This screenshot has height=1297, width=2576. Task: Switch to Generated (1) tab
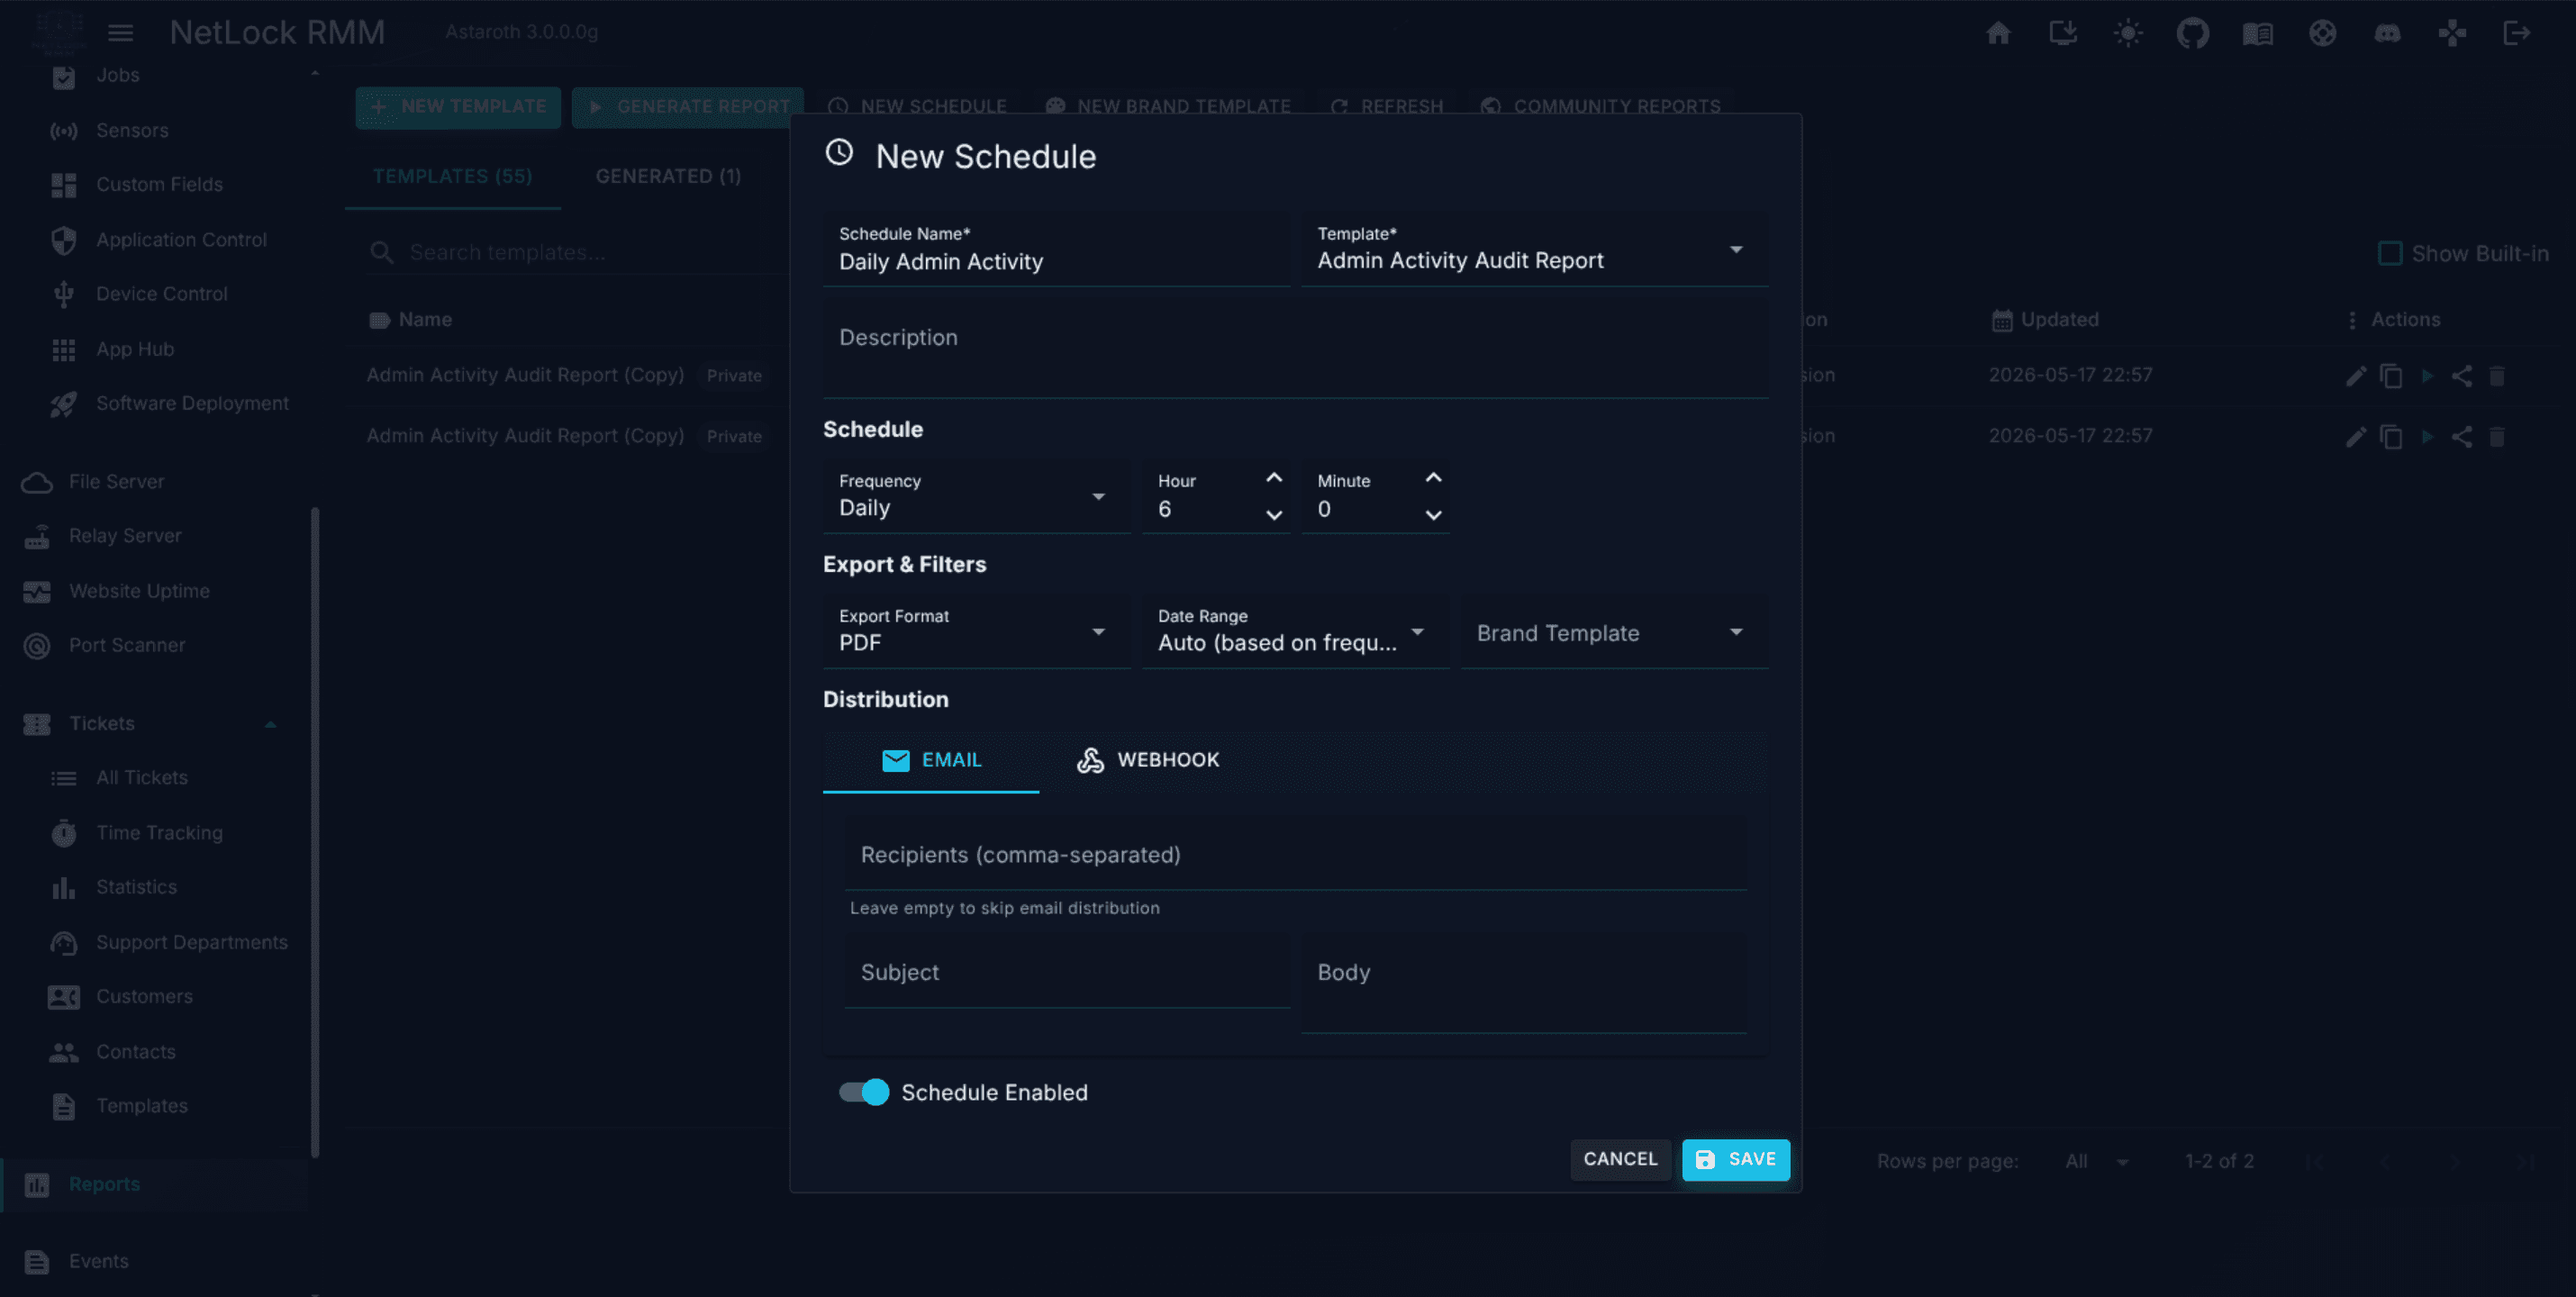[668, 176]
